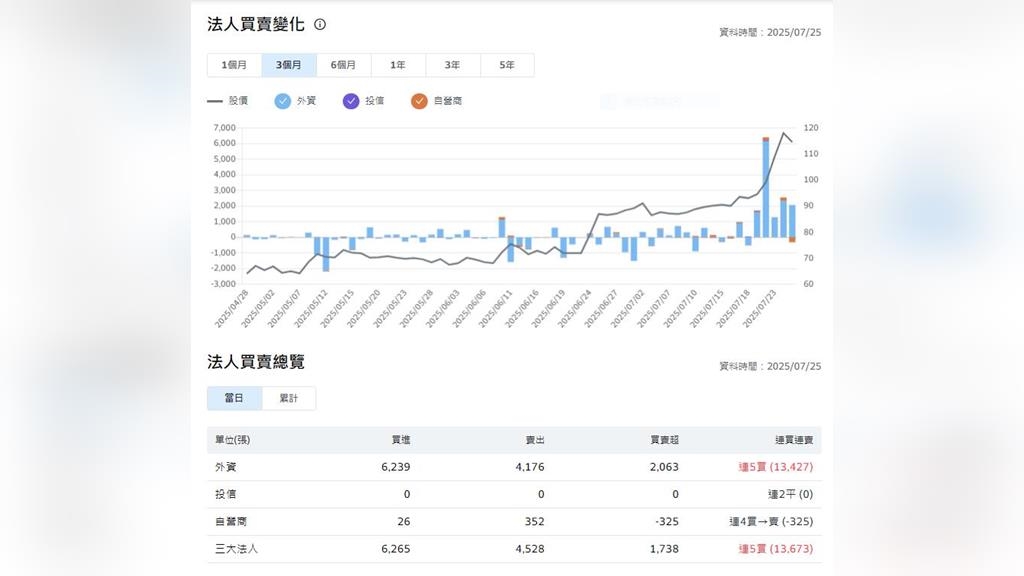Select the 3個月 time range tab

click(289, 65)
